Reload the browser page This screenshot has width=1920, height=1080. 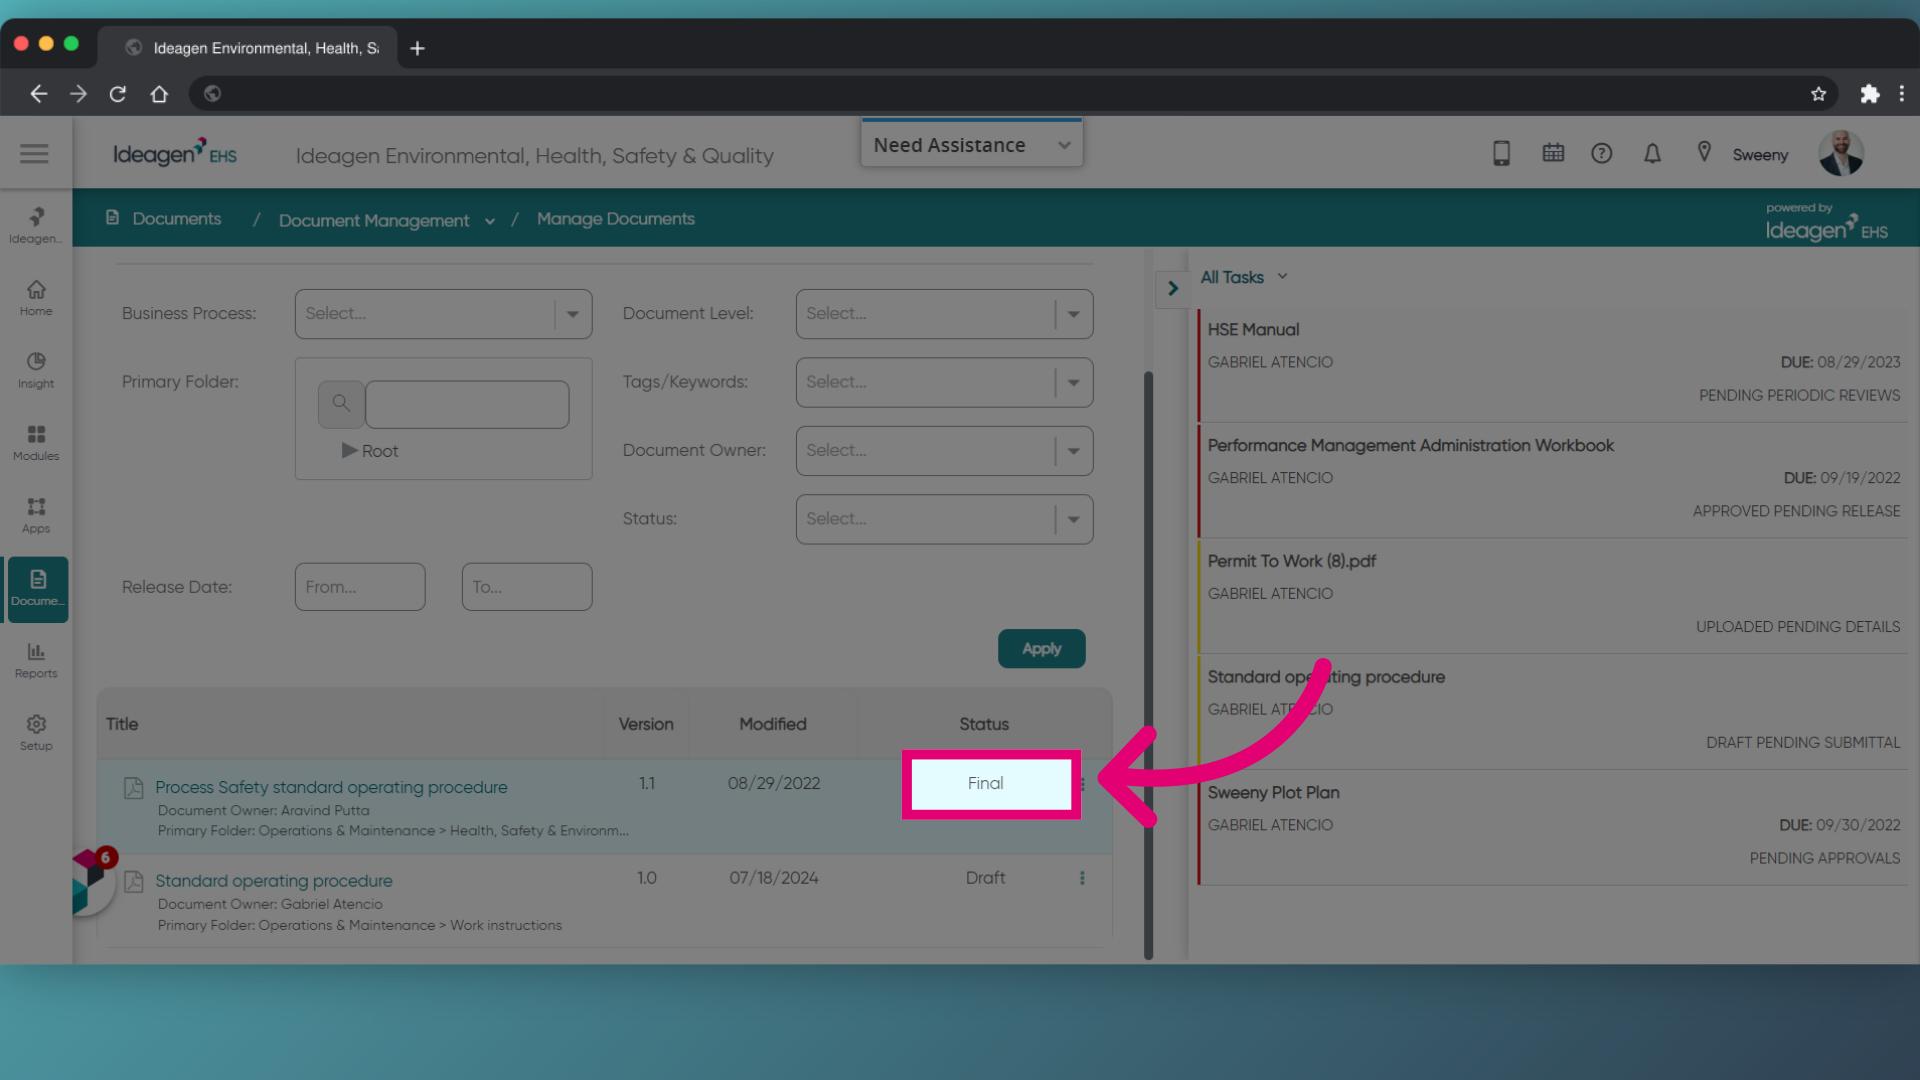click(118, 93)
